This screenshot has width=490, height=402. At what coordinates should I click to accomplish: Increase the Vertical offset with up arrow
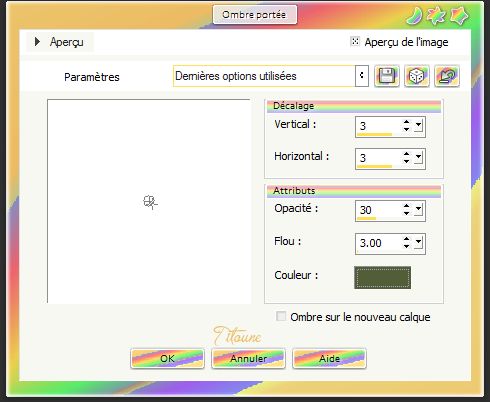tap(406, 122)
